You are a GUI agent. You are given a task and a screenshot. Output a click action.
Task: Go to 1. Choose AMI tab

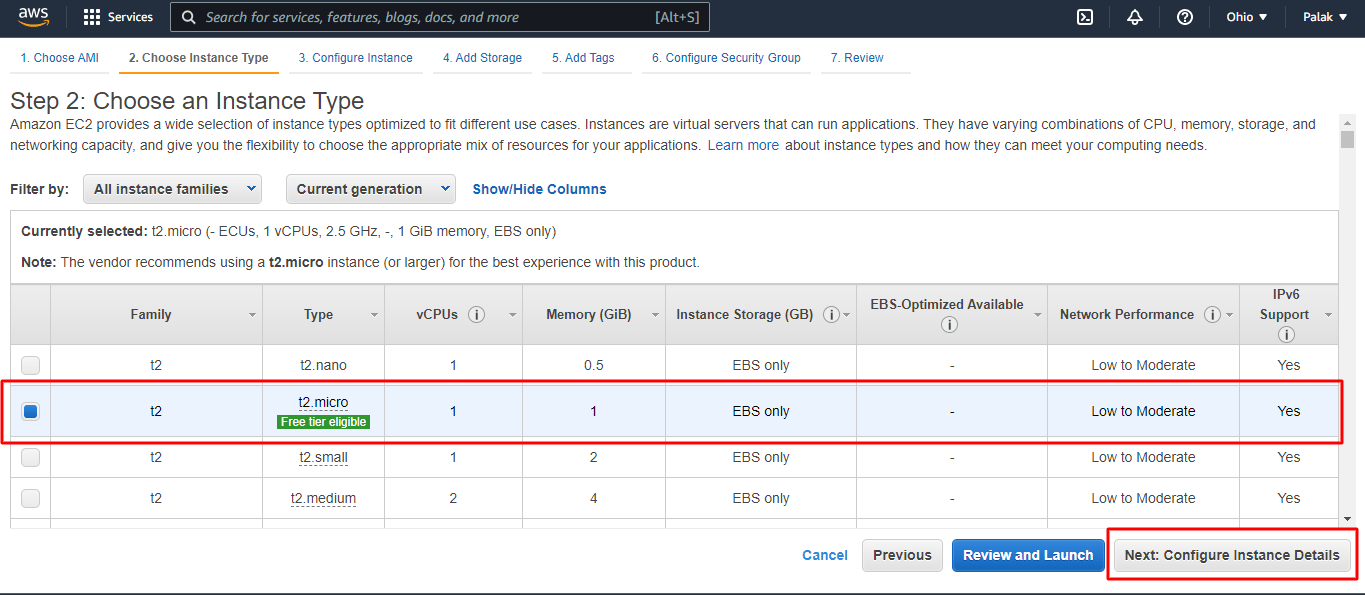pos(60,58)
